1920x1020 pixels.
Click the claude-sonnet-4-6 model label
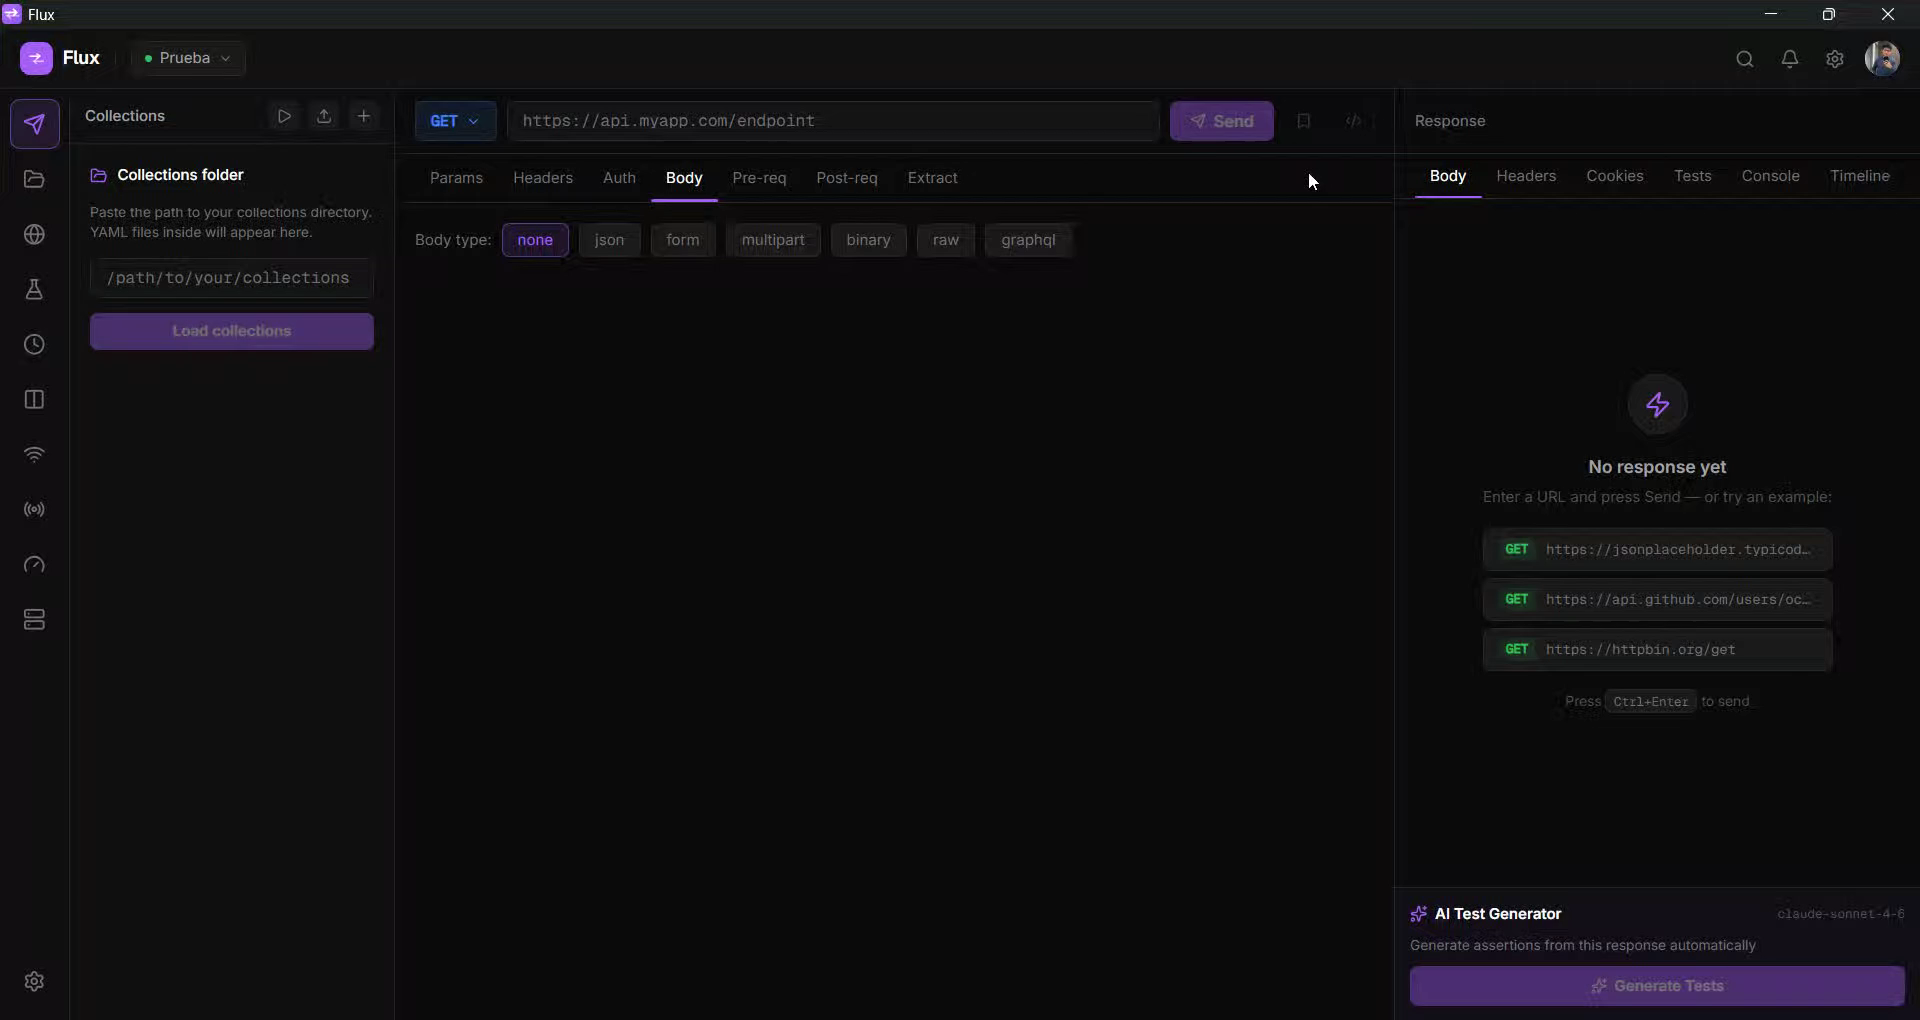(1840, 914)
